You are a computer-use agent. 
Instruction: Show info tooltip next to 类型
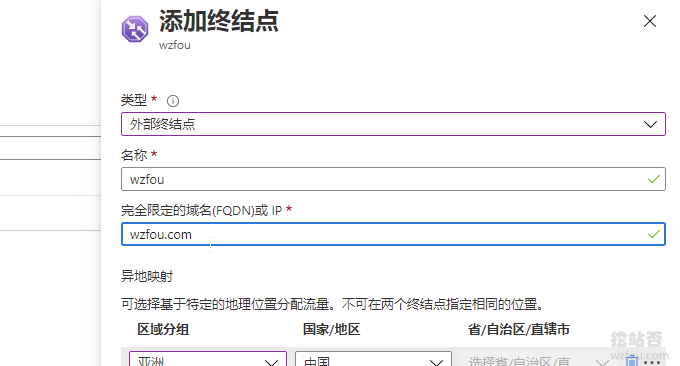[173, 101]
